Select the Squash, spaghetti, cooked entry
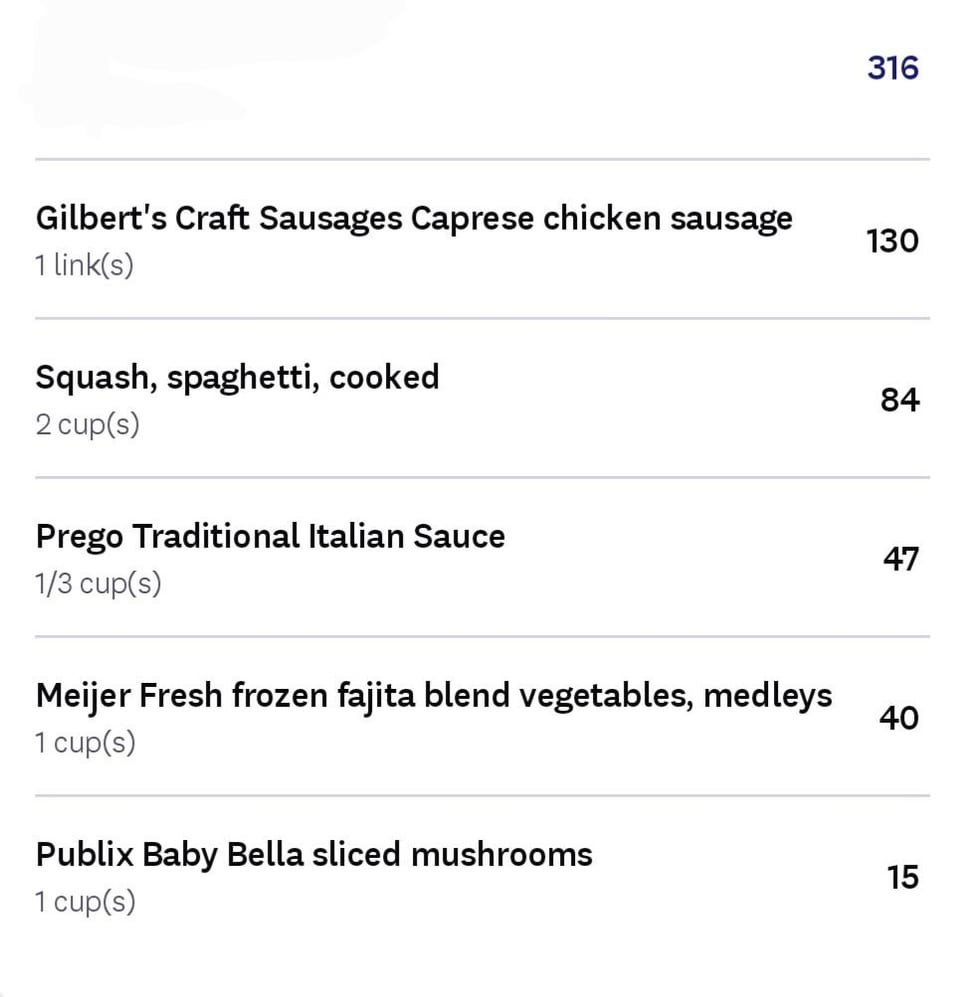The height and width of the screenshot is (997, 960). [x=237, y=377]
